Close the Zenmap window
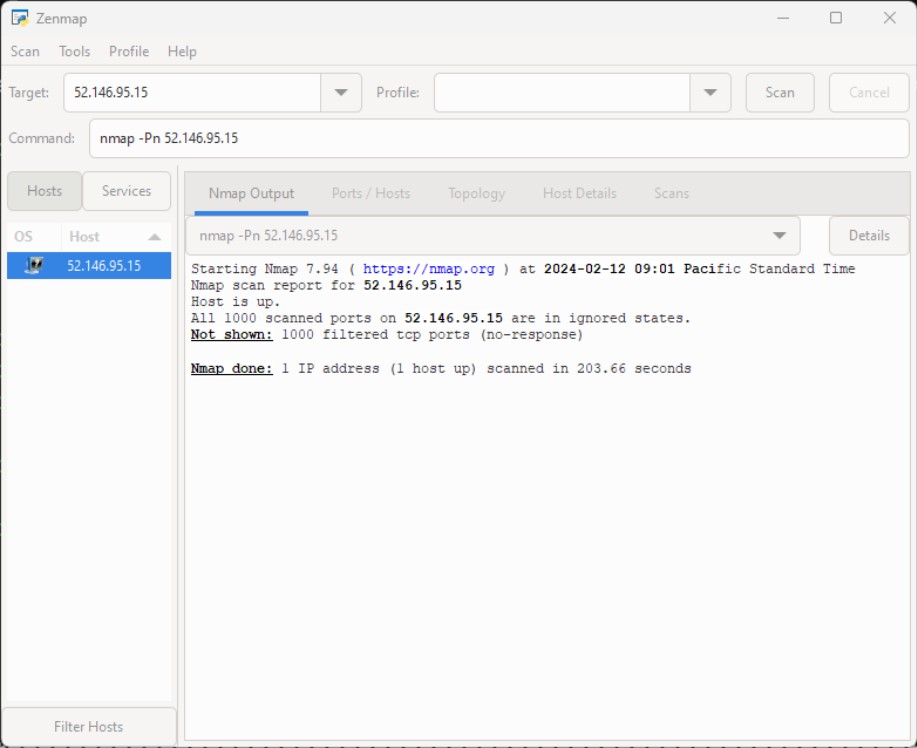Image resolution: width=917 pixels, height=748 pixels. pyautogui.click(x=890, y=18)
